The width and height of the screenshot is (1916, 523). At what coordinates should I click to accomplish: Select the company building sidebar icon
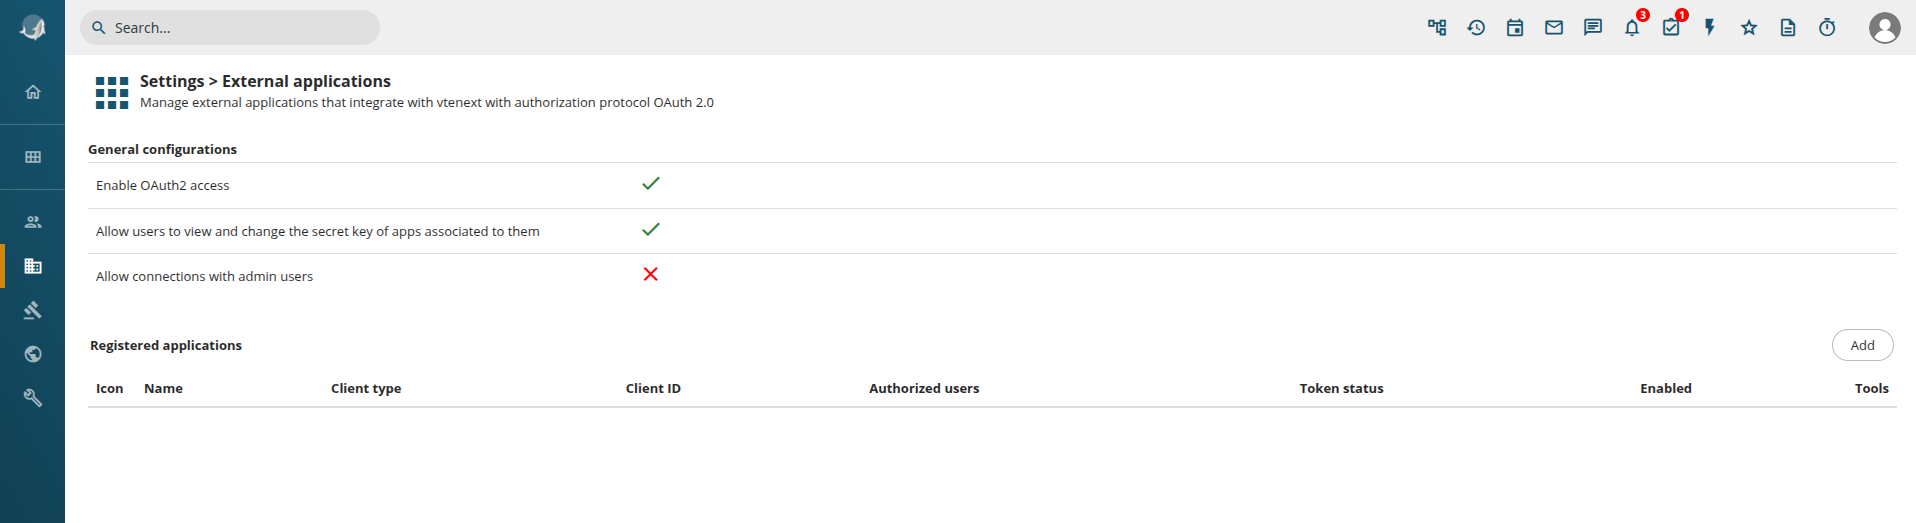(33, 266)
